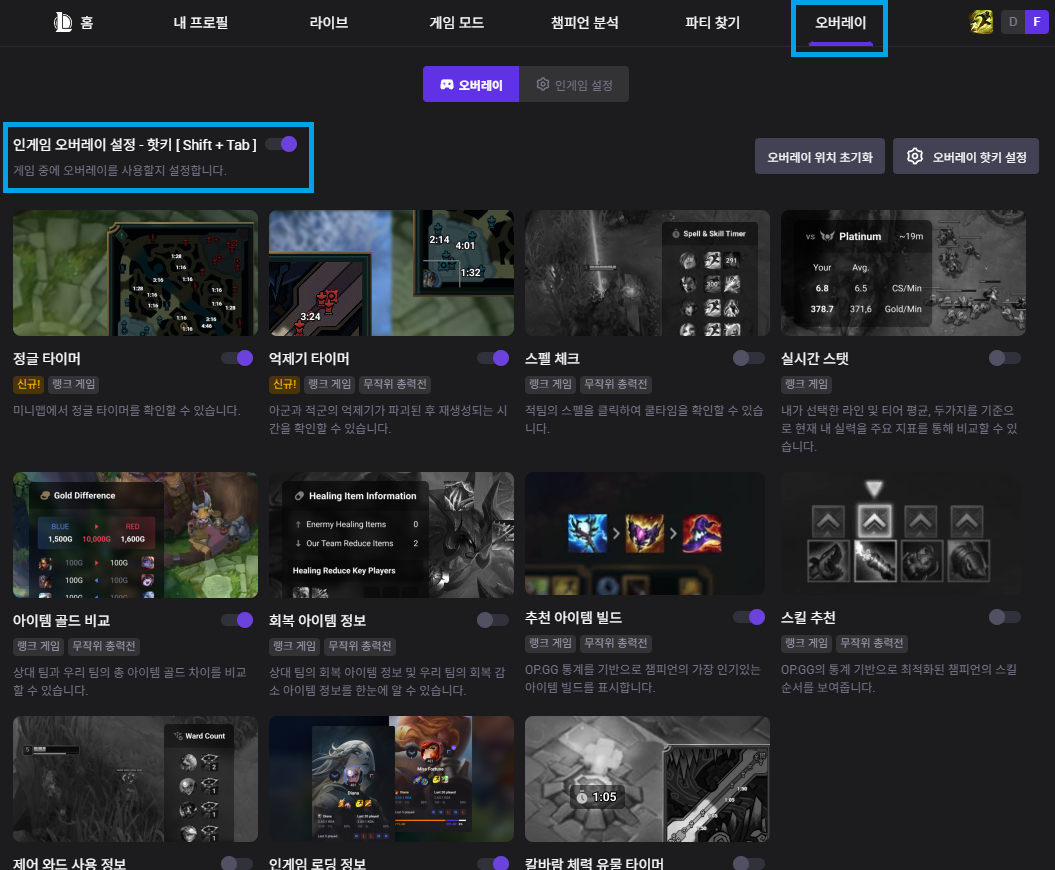
Task: Disable the 정글 타이머 toggle
Action: [237, 358]
